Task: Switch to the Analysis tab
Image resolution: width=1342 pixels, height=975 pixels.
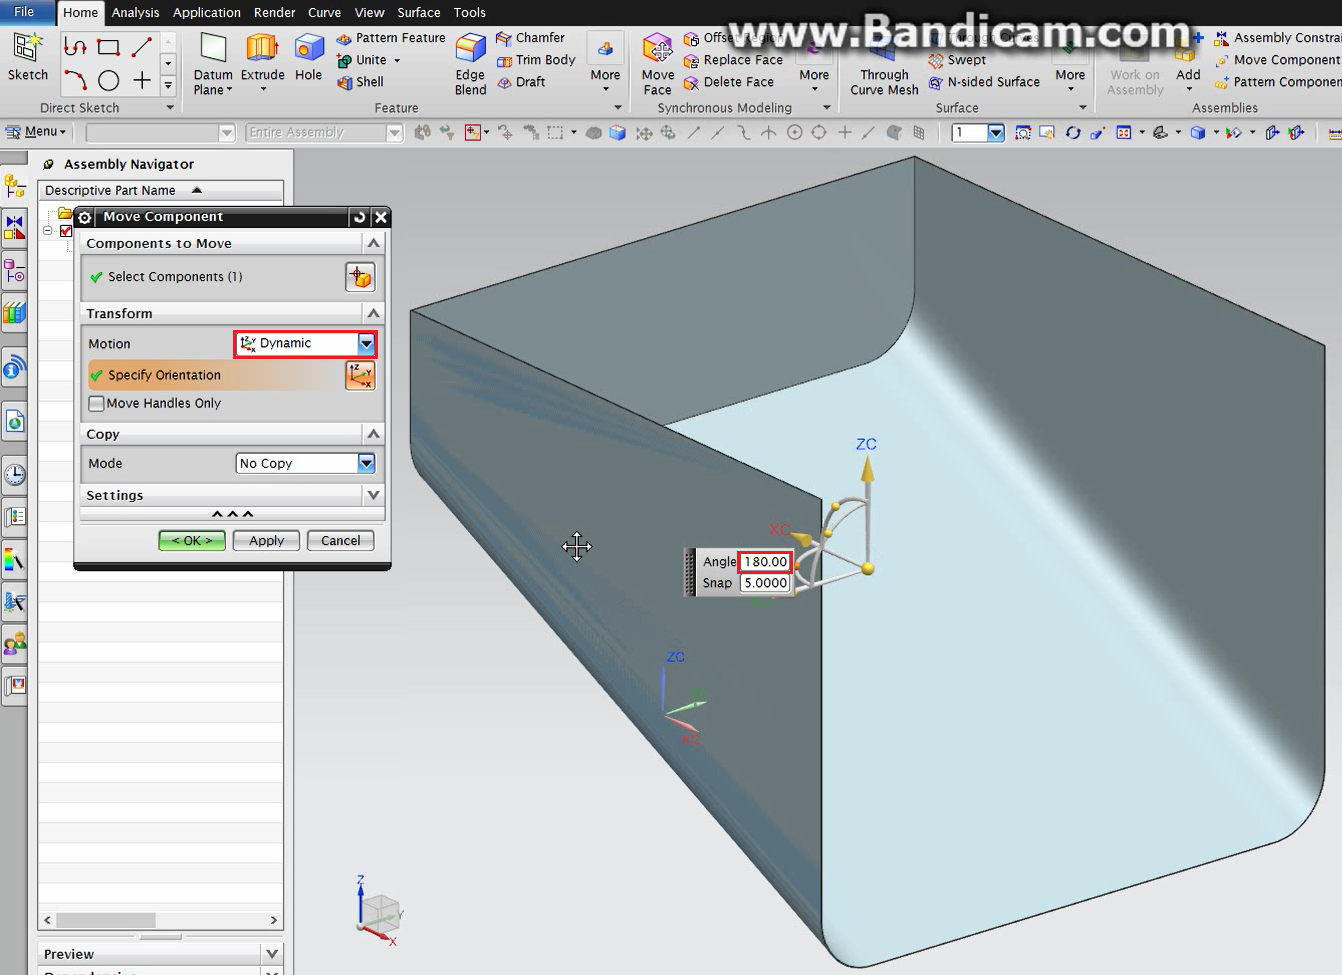Action: (135, 13)
